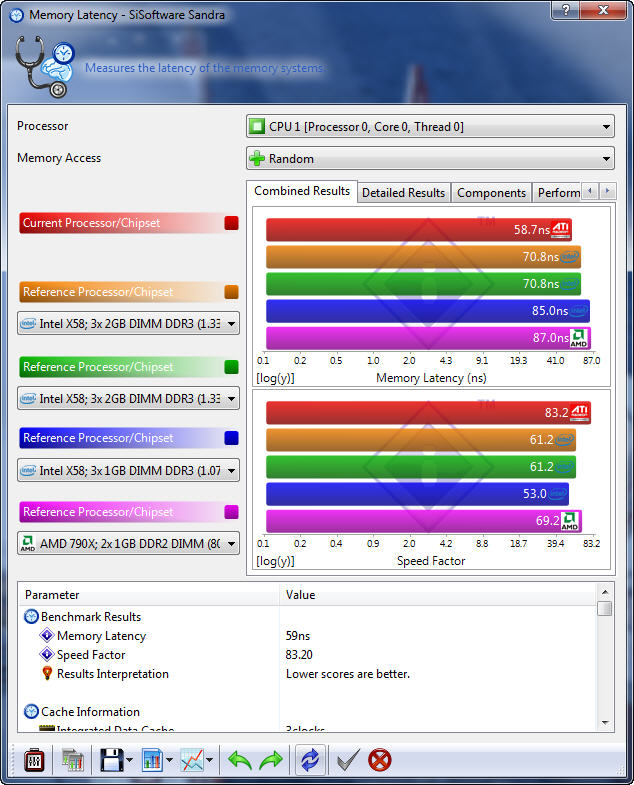Click the 53.0 blue speed factor bar
This screenshot has width=634, height=785.
pyautogui.click(x=417, y=494)
